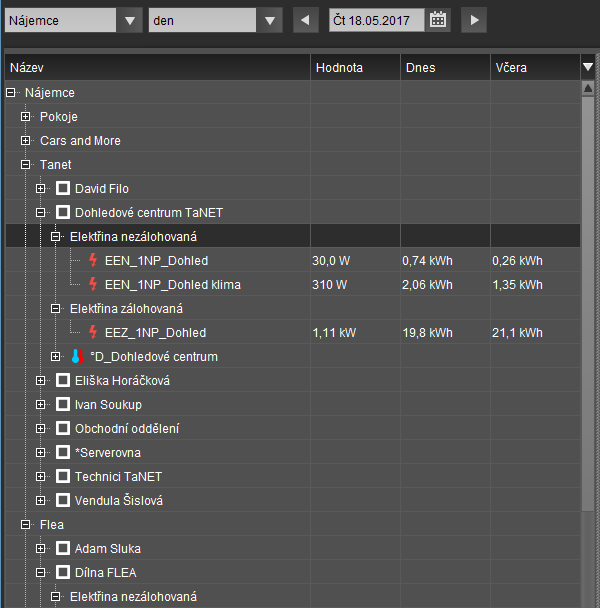Screen dimensions: 600x608
Task: Click lightning icon of EEN_1NP_Dohled klima
Action: tap(94, 285)
